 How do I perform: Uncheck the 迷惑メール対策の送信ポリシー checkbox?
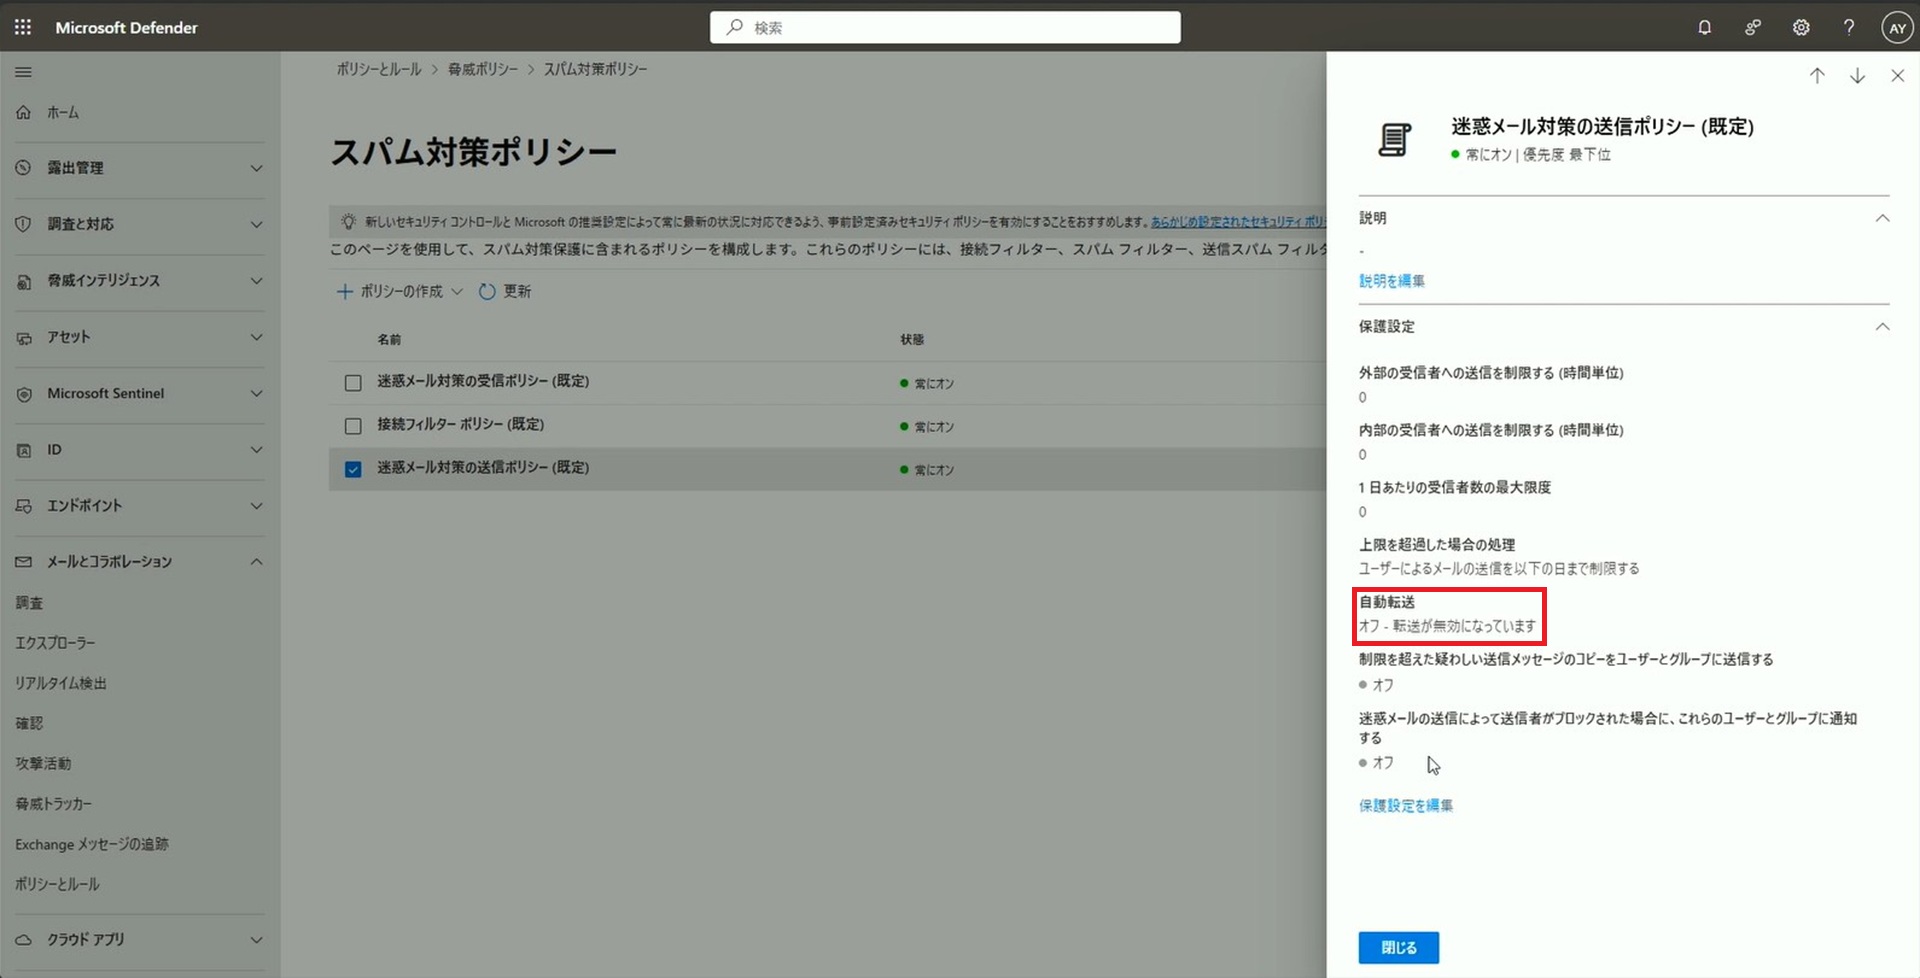(353, 469)
